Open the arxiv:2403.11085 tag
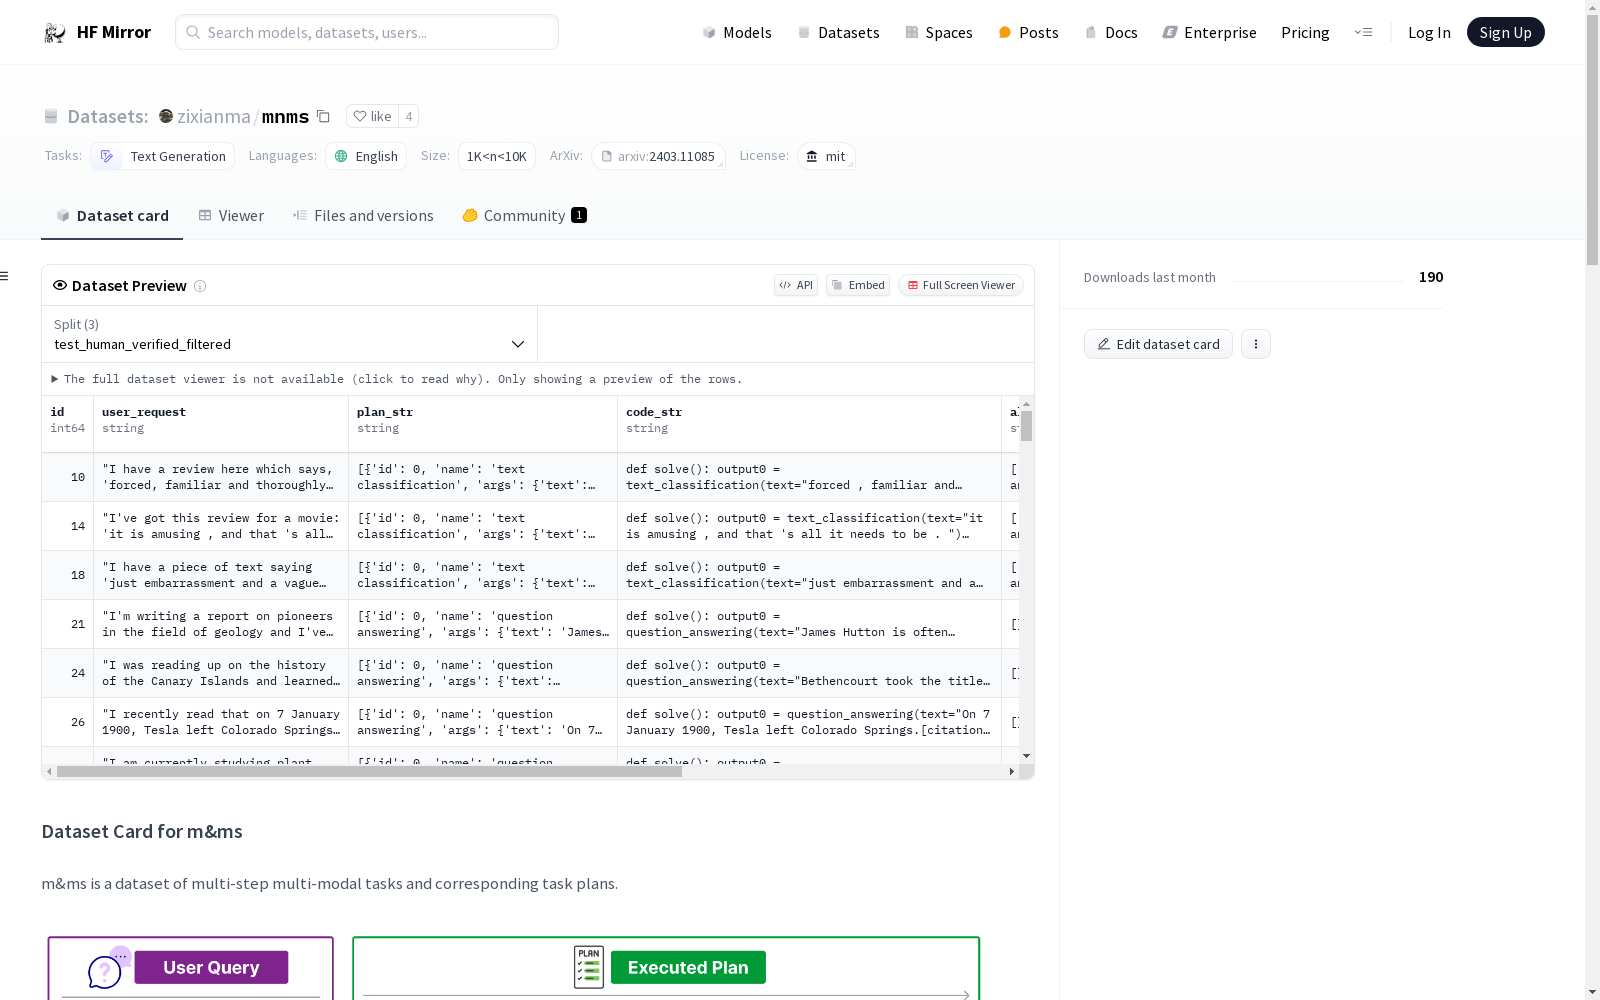Viewport: 1600px width, 1000px height. point(658,156)
